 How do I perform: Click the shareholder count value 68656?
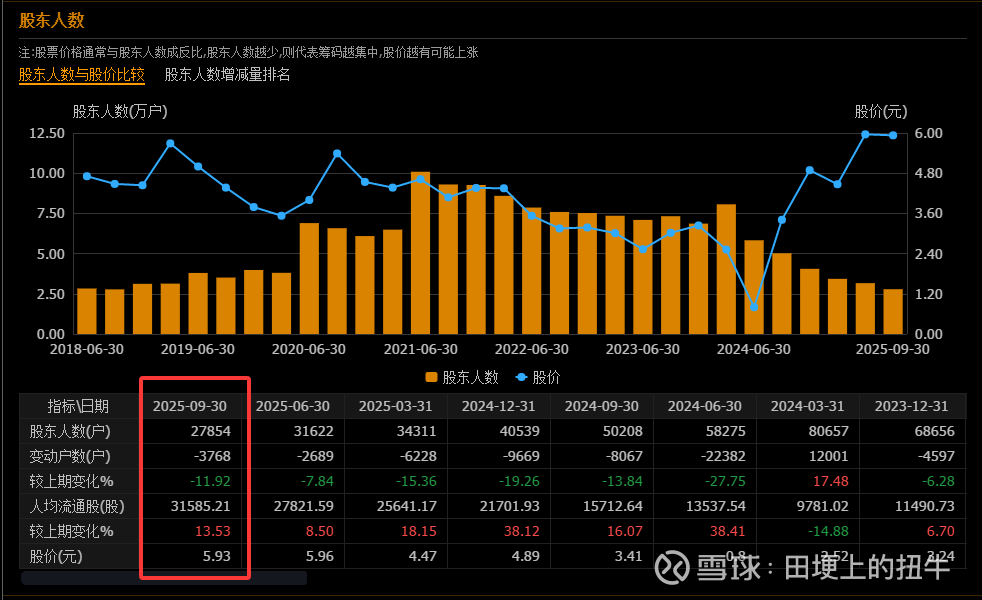click(x=934, y=431)
